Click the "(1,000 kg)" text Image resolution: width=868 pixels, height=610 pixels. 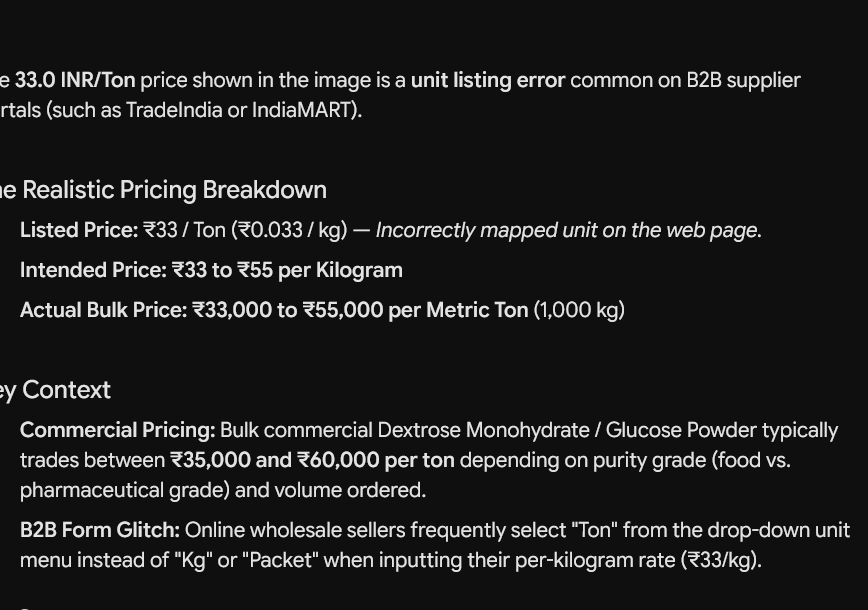tap(579, 311)
